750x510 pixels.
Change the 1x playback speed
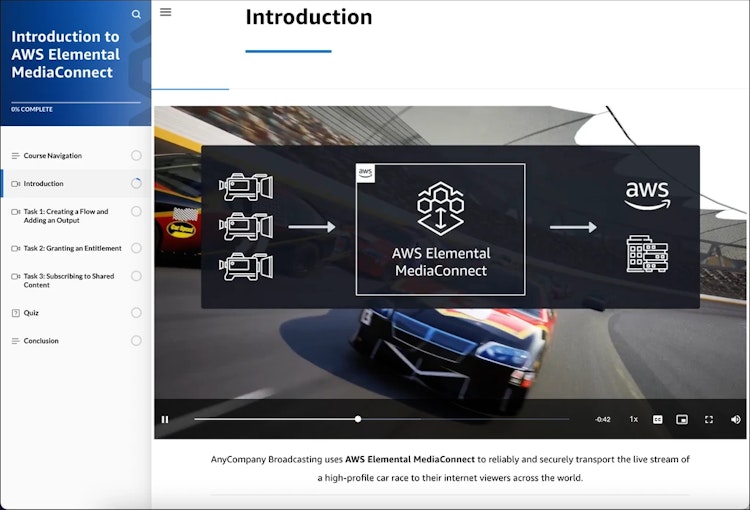click(x=634, y=420)
